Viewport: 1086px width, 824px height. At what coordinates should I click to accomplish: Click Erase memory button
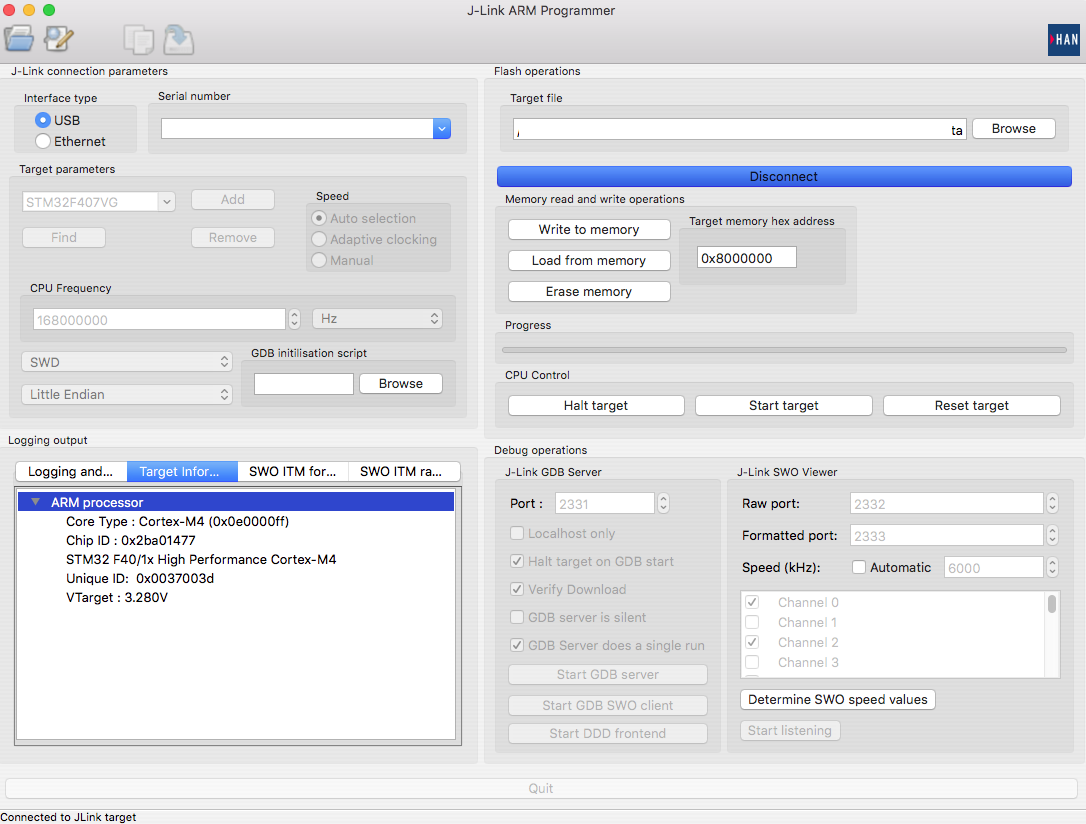tap(589, 292)
